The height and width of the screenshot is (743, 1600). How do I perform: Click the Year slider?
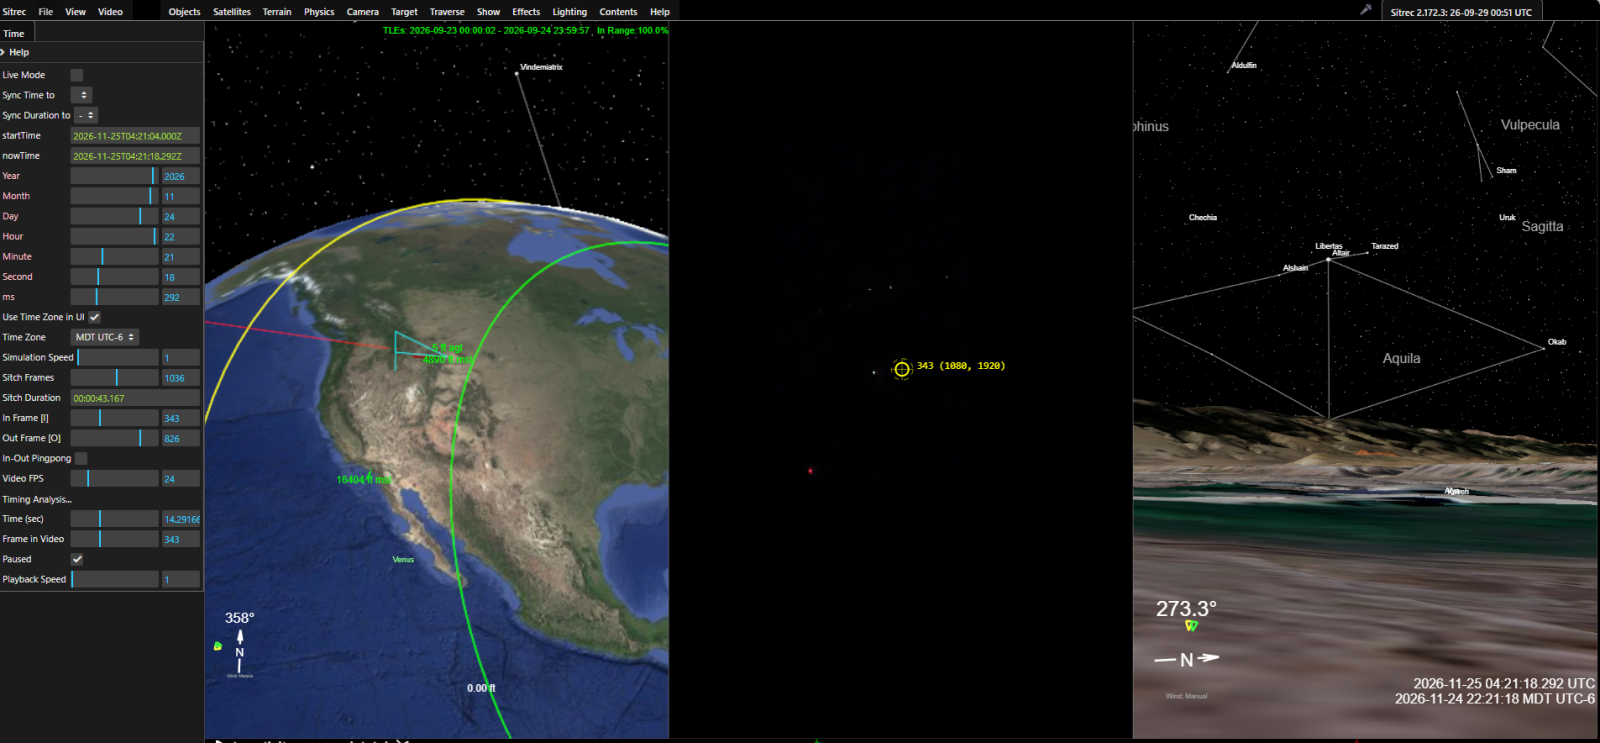coord(114,176)
